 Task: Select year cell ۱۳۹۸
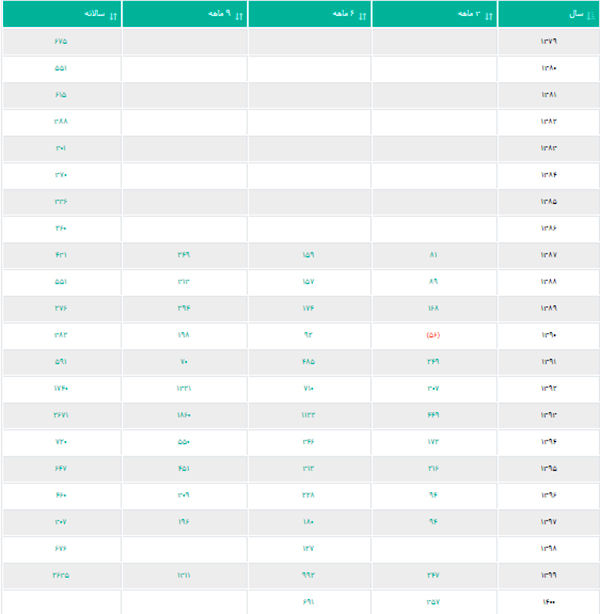pyautogui.click(x=549, y=548)
